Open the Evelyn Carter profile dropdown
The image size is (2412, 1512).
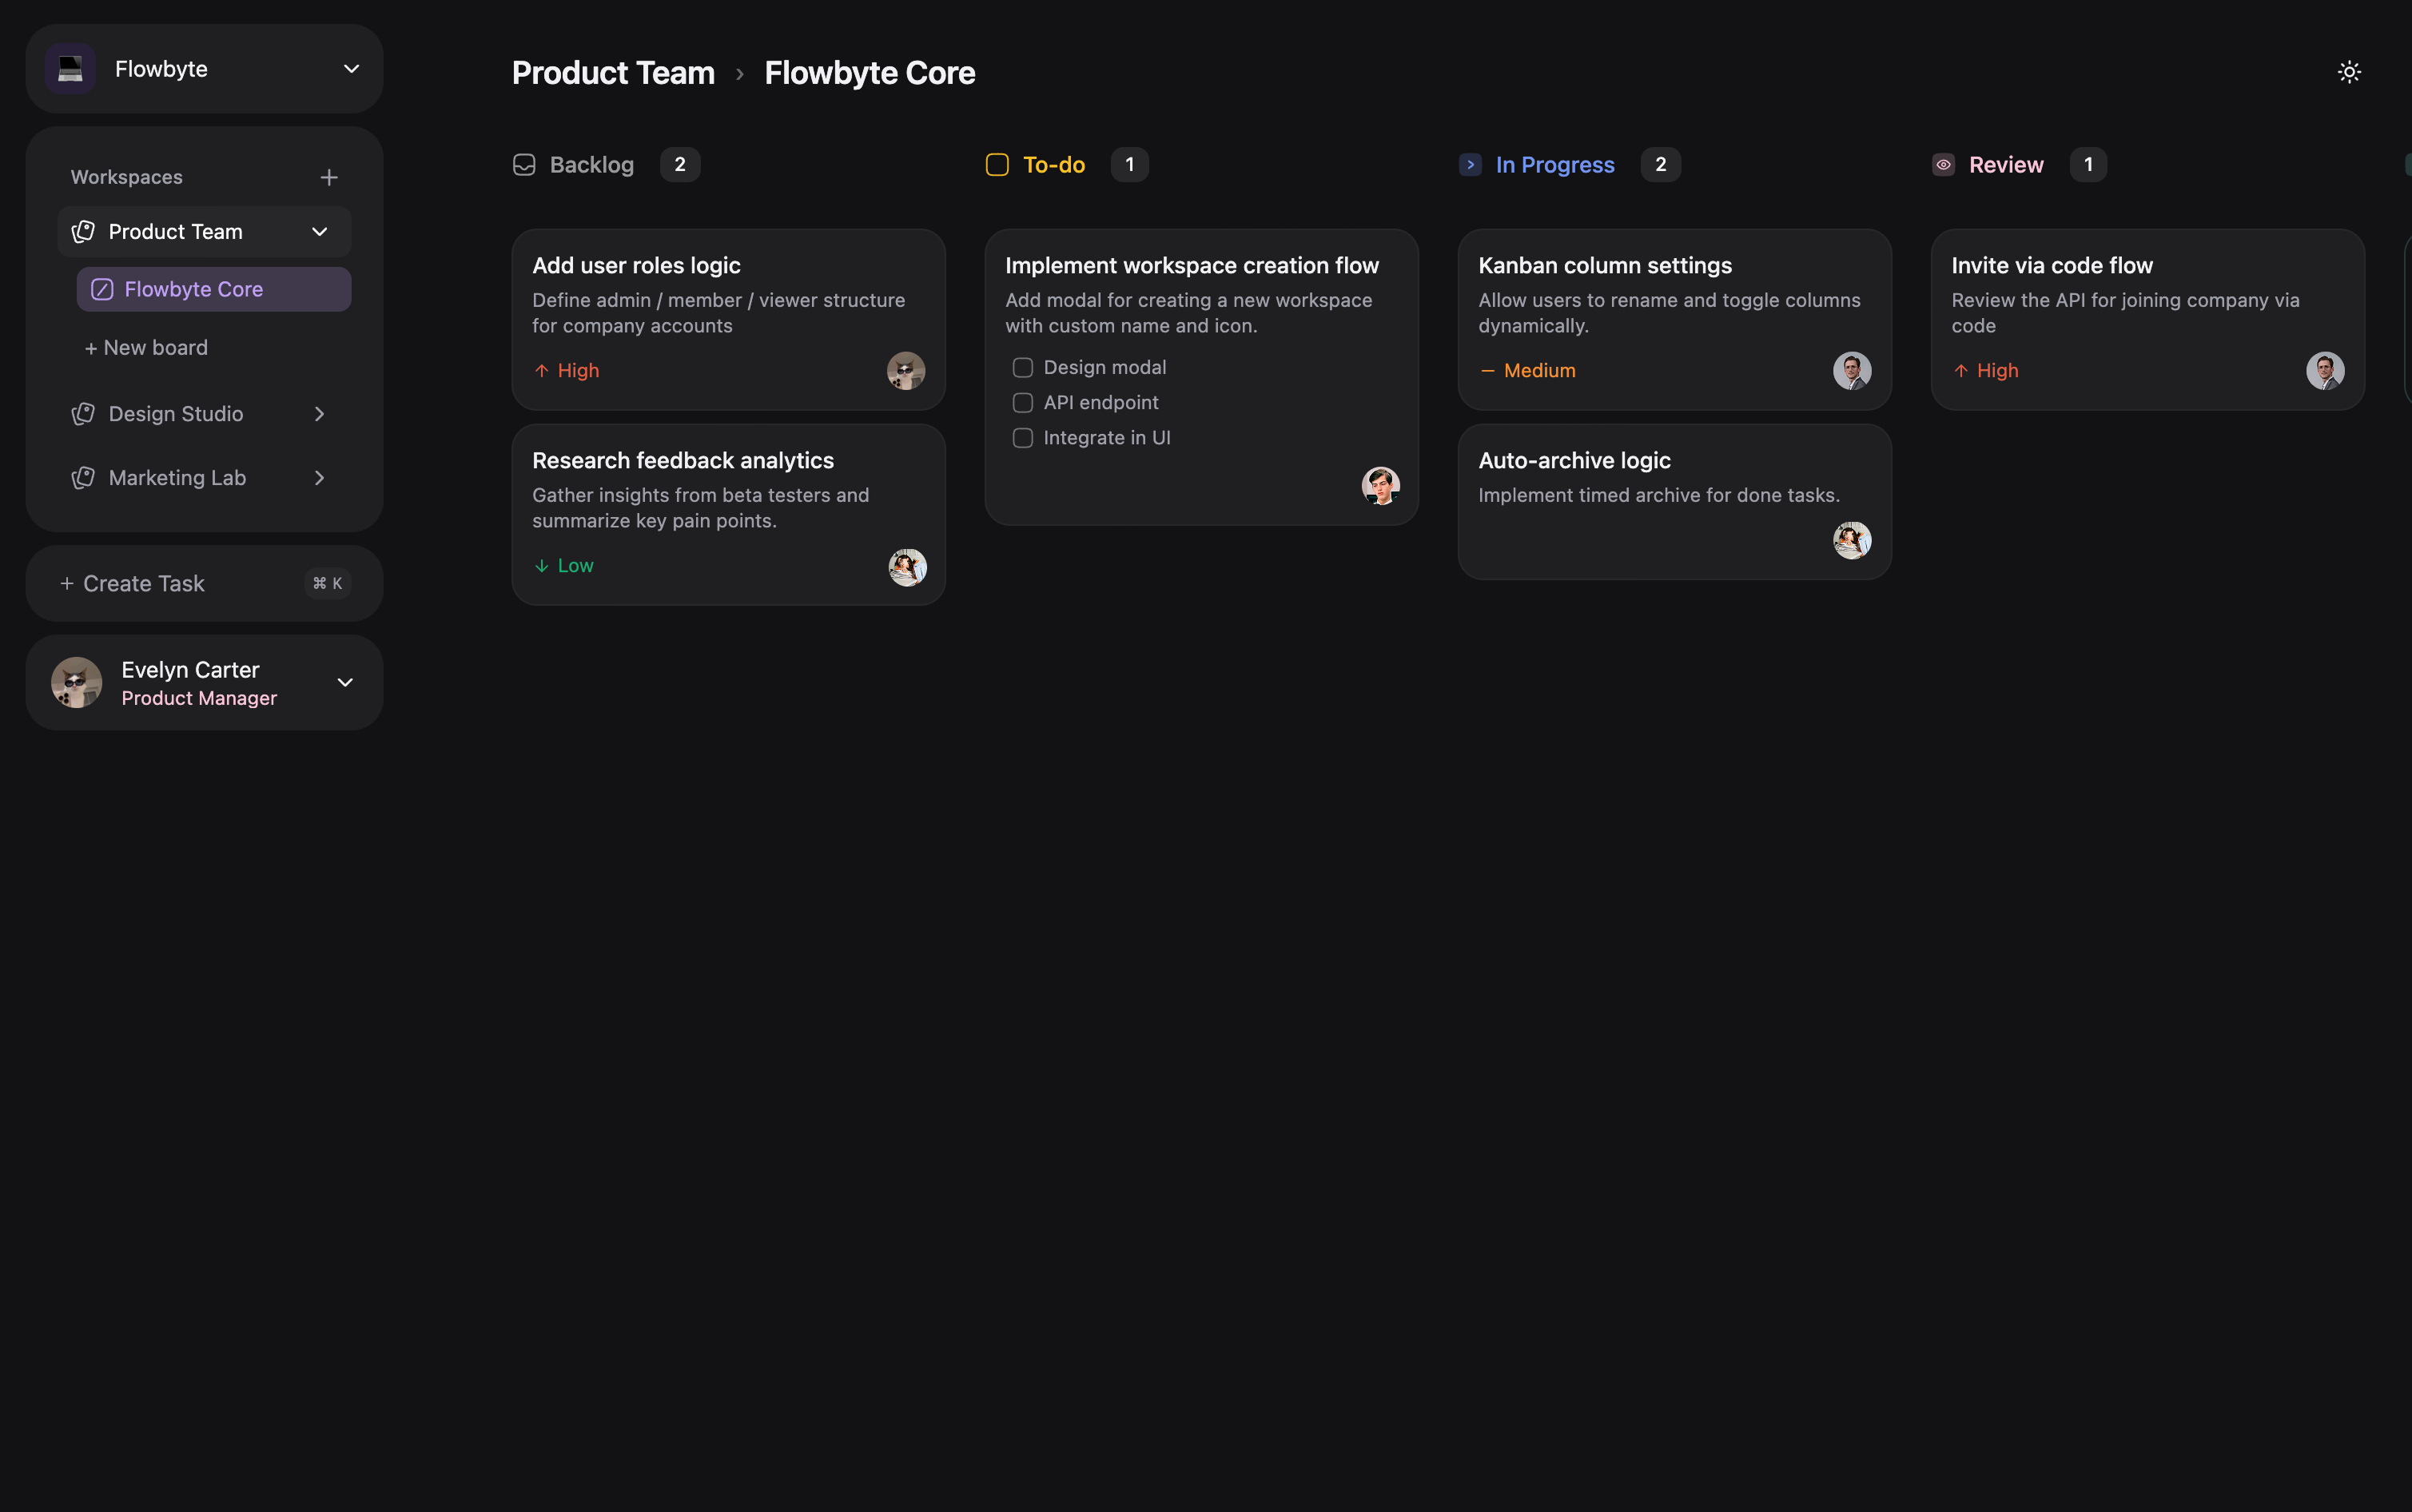[345, 683]
